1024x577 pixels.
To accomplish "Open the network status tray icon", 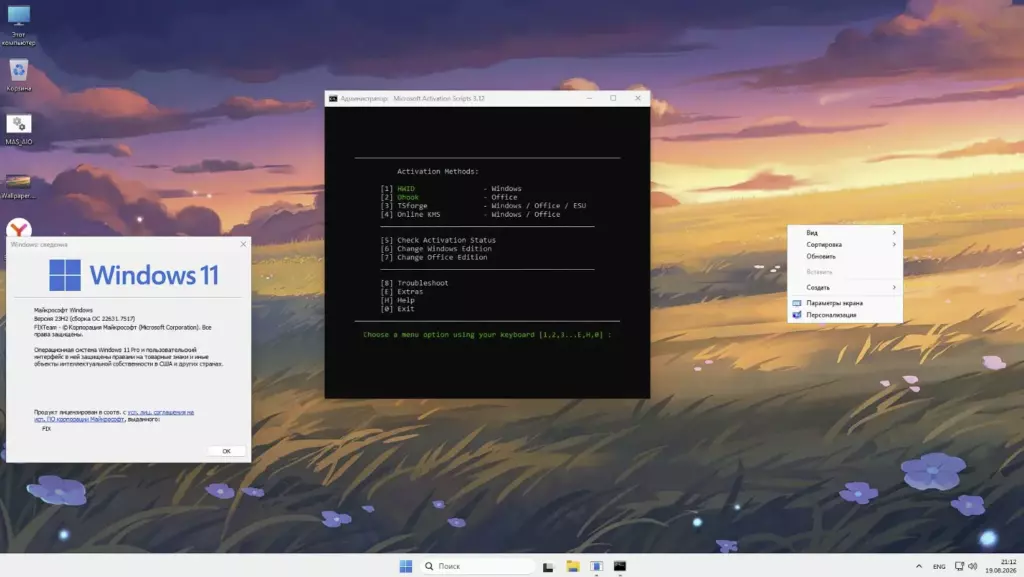I will click(x=959, y=566).
